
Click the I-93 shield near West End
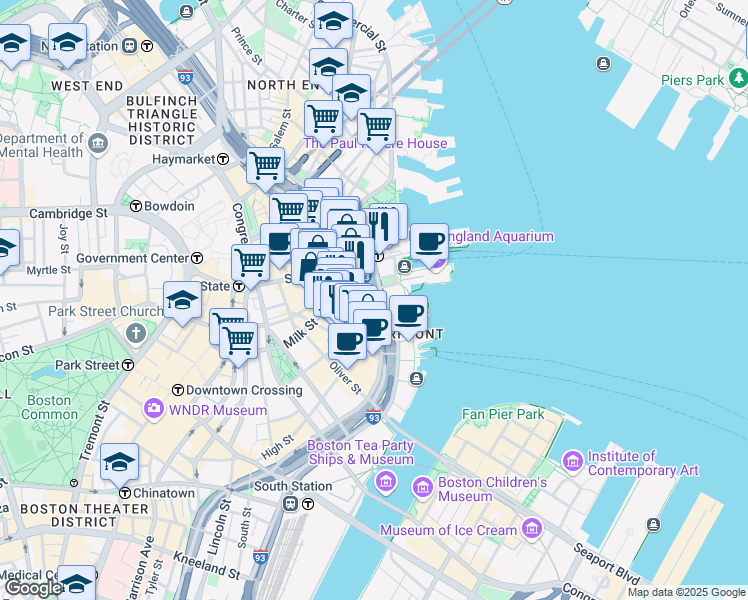click(x=185, y=77)
